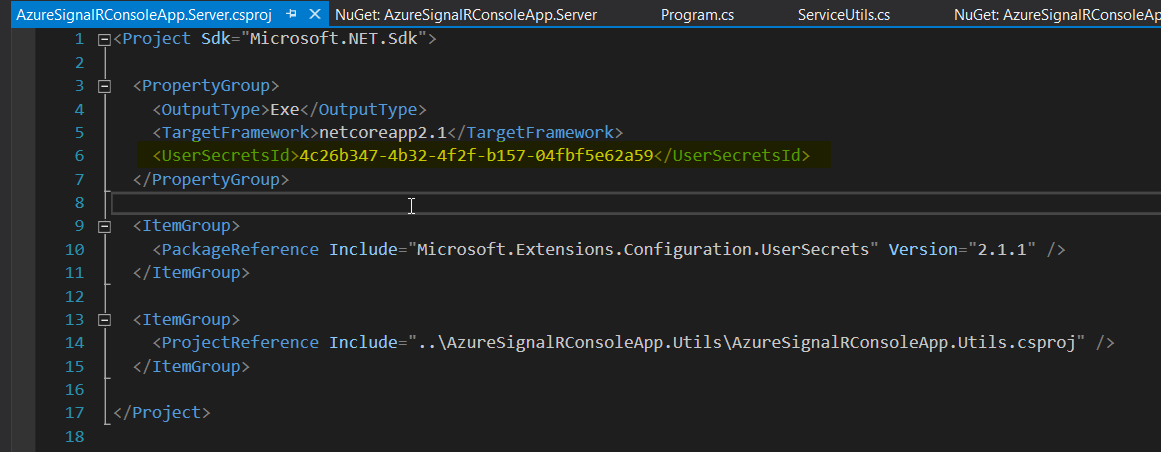1161x452 pixels.
Task: Click closing ItemGroup tag on line 15
Action: [192, 366]
